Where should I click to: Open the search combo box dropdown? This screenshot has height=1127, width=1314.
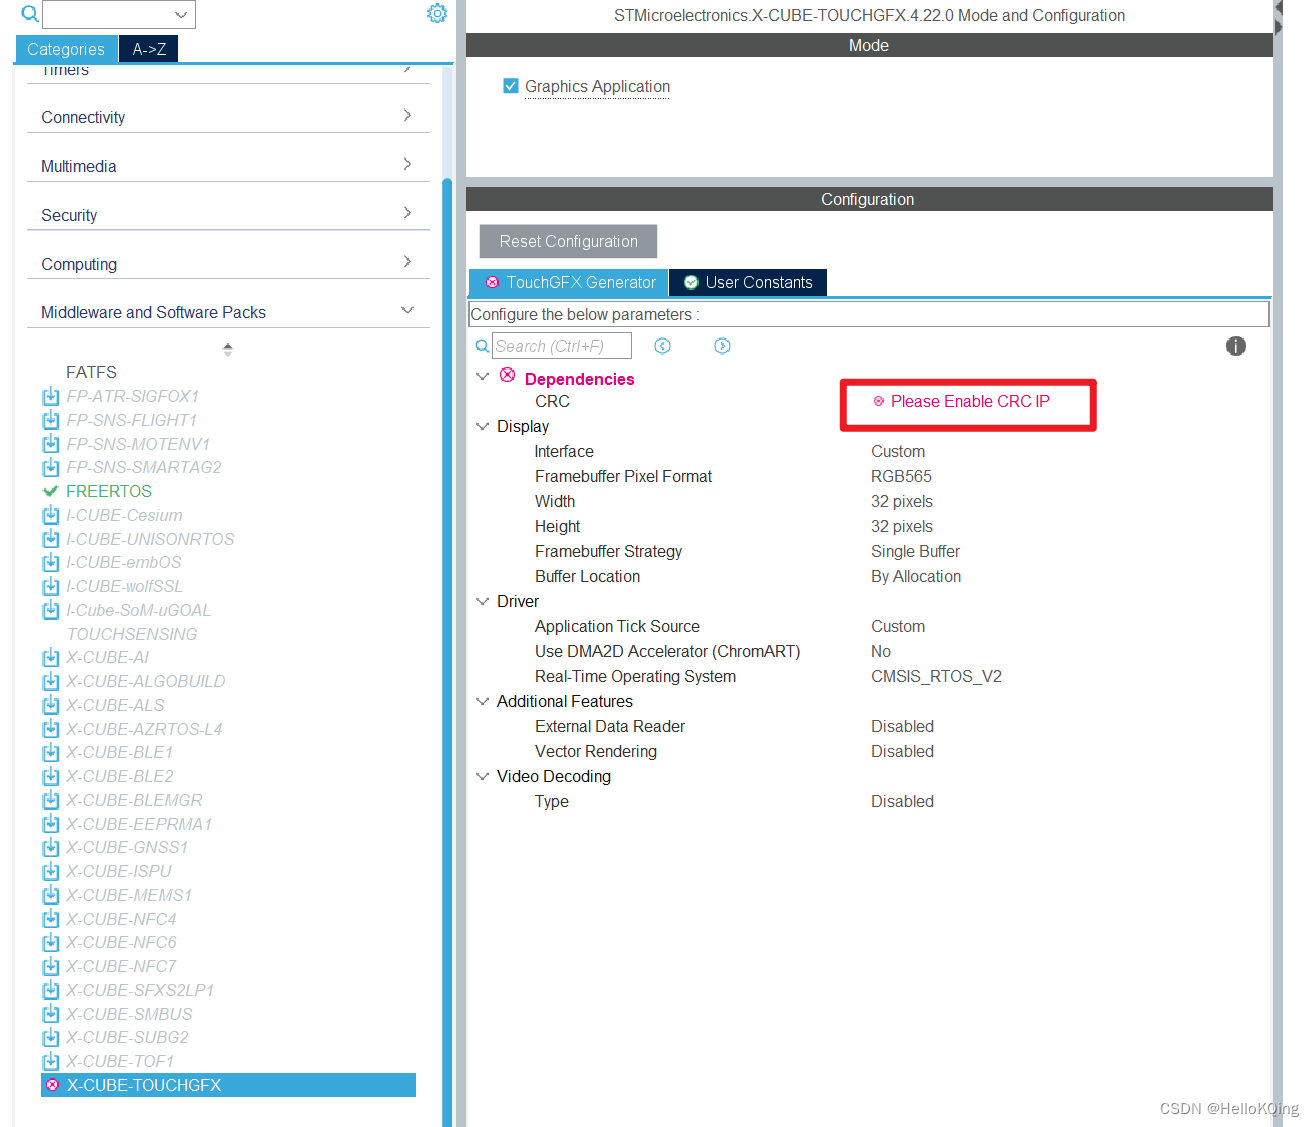click(x=181, y=14)
